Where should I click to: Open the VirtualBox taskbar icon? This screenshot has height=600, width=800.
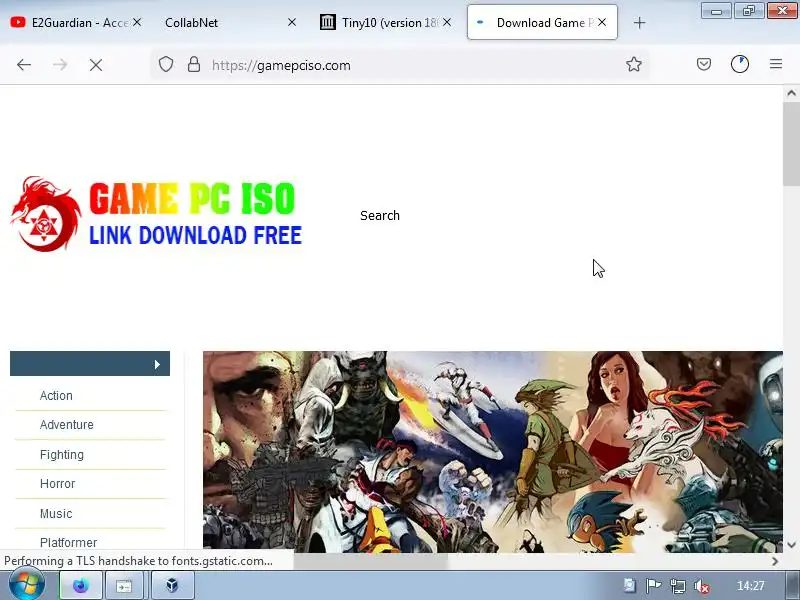click(172, 585)
